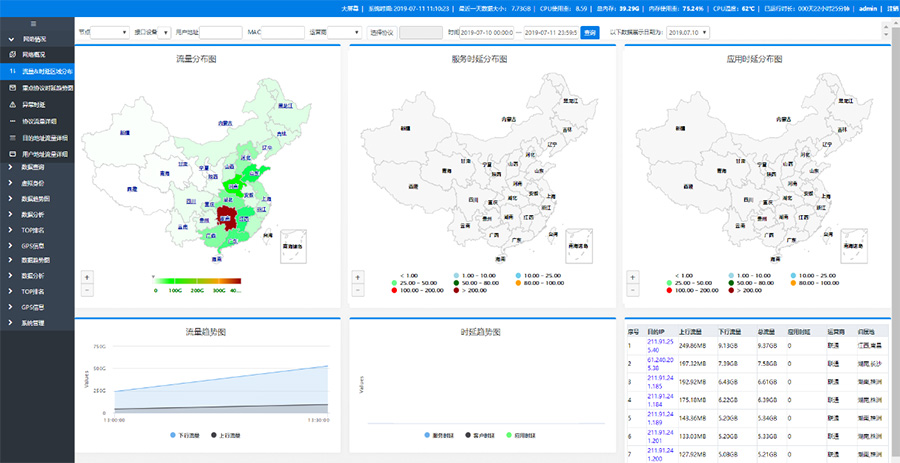This screenshot has width=900, height=463.
Task: Select 目的地域流量详细 in the sidebar menu
Action: tap(45, 137)
